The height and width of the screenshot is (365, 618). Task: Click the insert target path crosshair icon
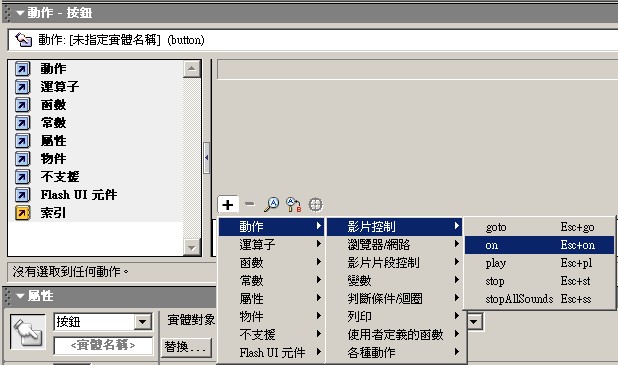click(x=315, y=205)
